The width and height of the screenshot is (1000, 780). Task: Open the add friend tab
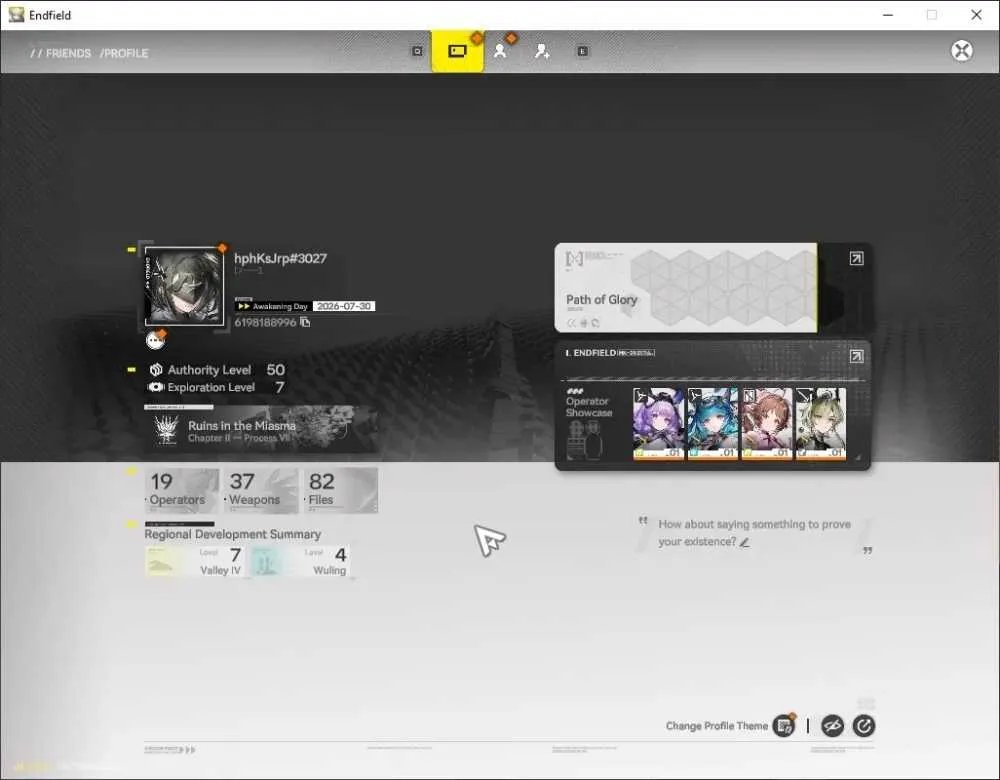(542, 51)
